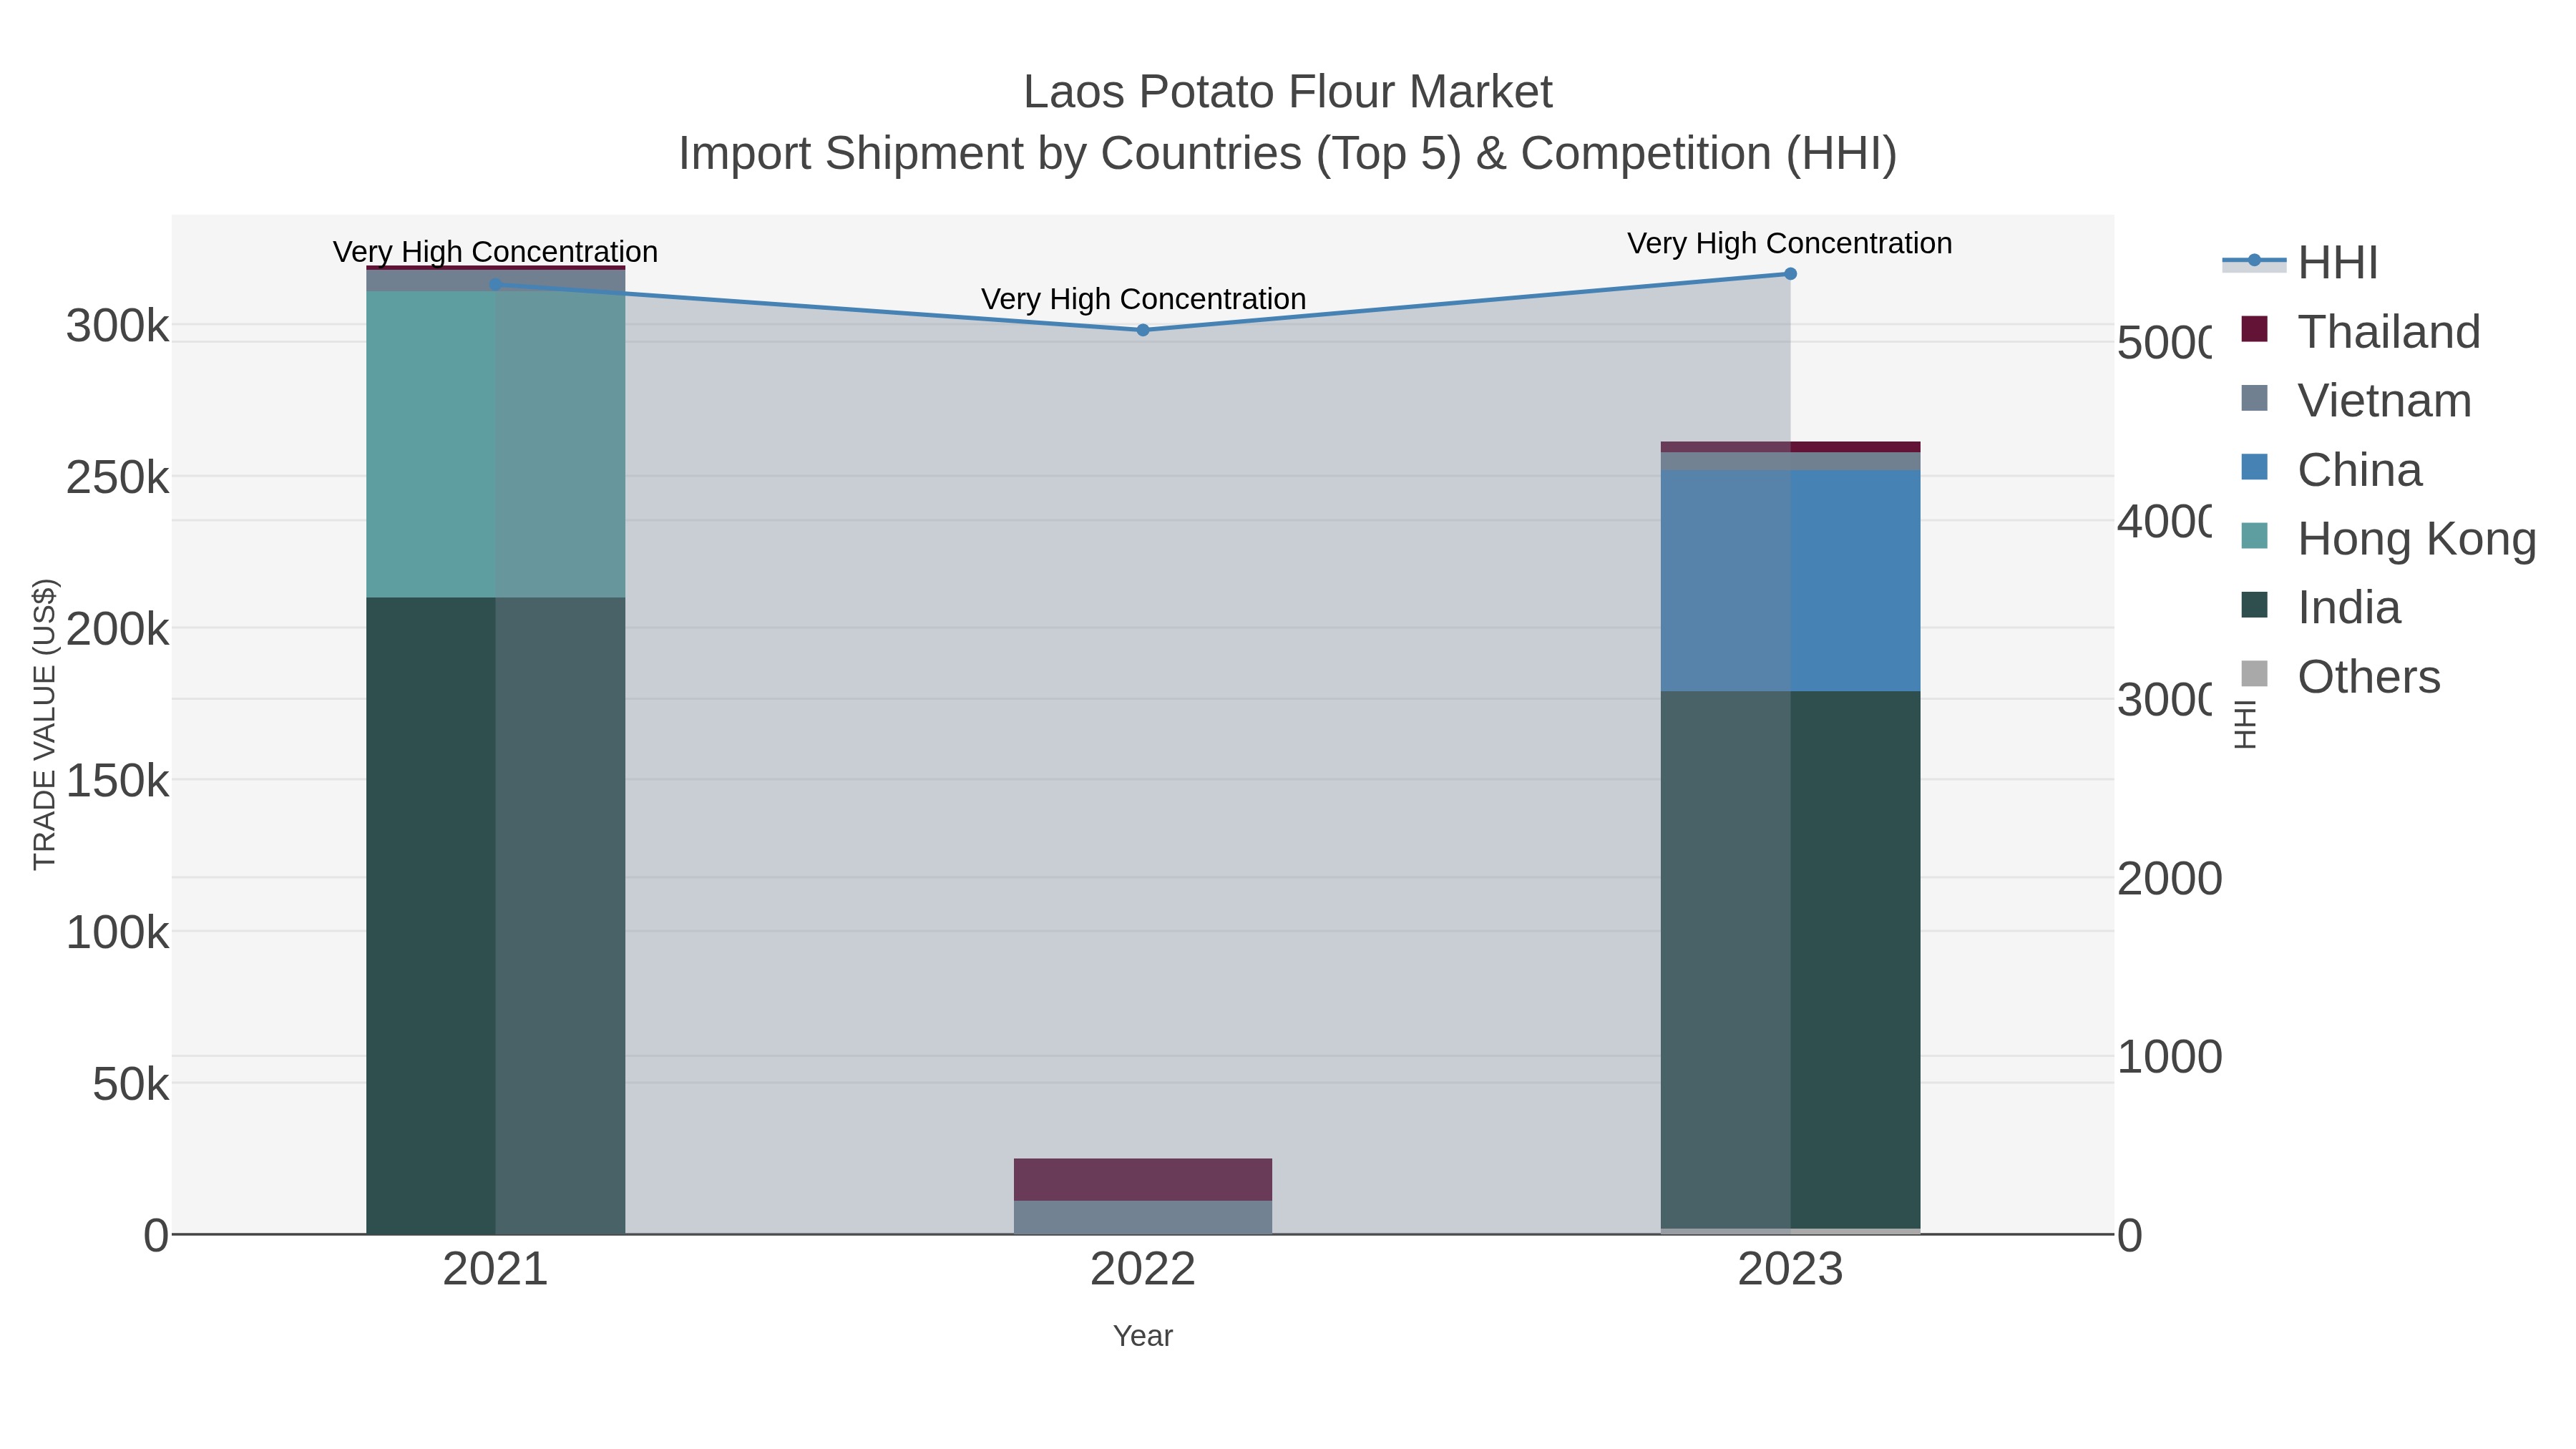Click the 100k y-axis tick label
2576x1449 pixels.
tap(117, 933)
